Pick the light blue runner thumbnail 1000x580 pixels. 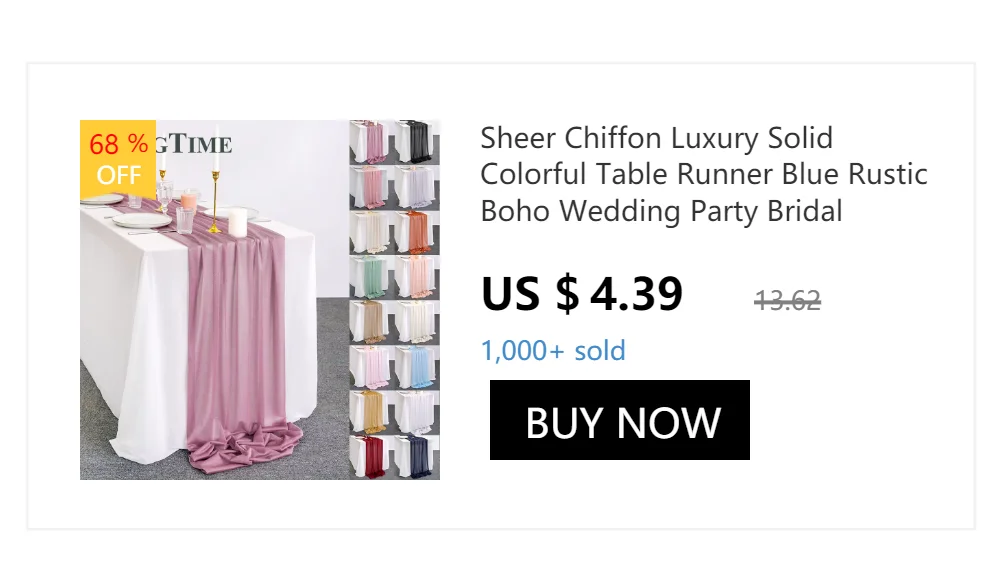click(417, 367)
